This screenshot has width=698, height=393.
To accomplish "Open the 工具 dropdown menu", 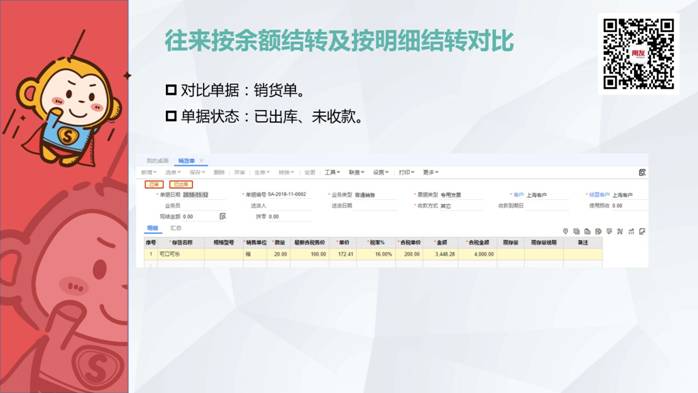I will point(332,172).
